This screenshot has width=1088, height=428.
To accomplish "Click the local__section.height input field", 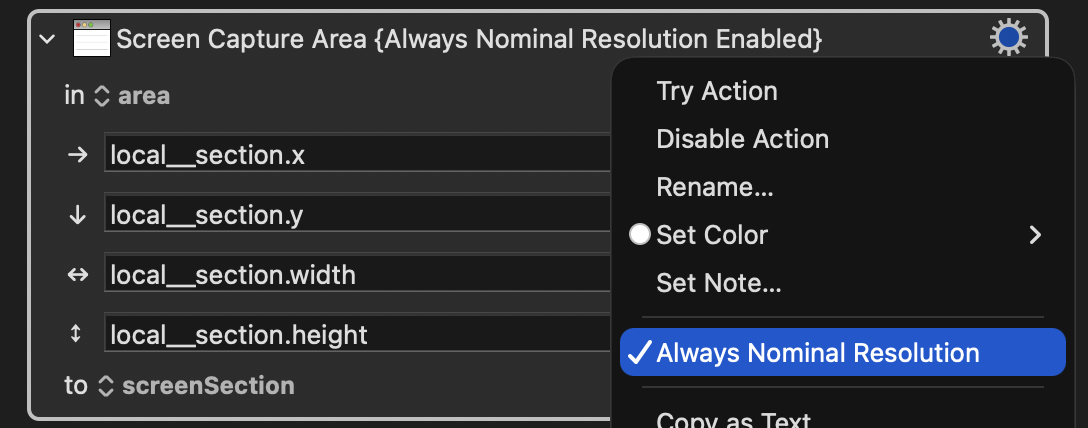I will pyautogui.click(x=357, y=334).
